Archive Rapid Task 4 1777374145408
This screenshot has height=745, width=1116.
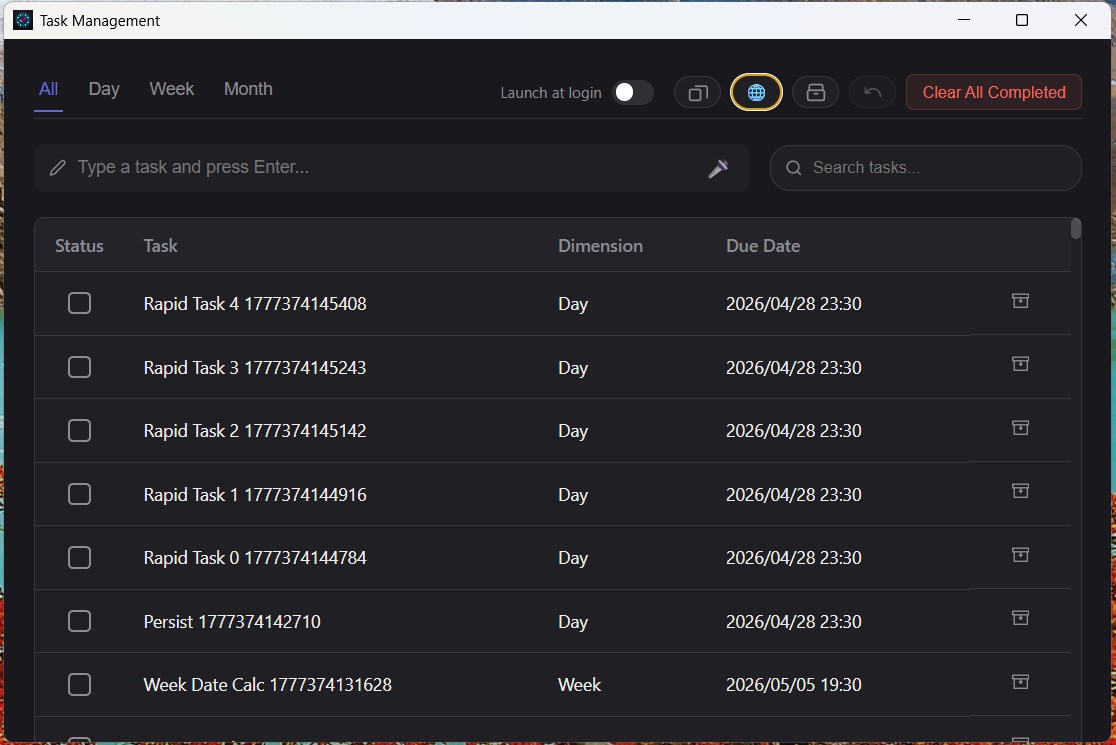[x=1020, y=301]
